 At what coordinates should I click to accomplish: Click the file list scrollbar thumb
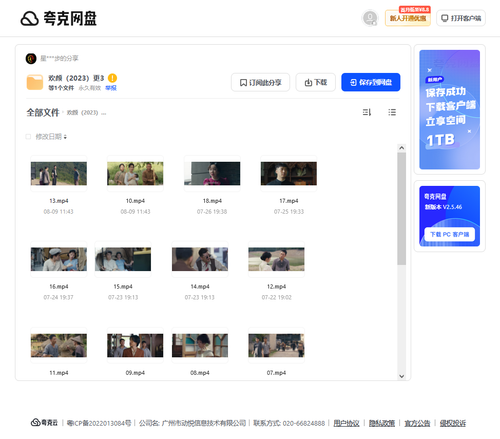coord(402,209)
